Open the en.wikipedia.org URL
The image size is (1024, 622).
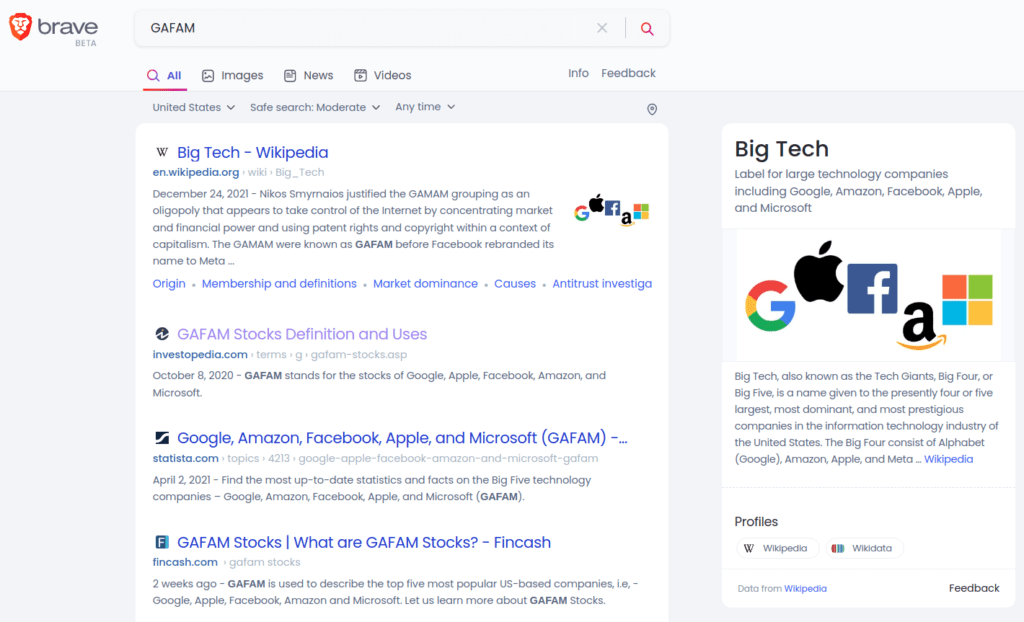[196, 172]
